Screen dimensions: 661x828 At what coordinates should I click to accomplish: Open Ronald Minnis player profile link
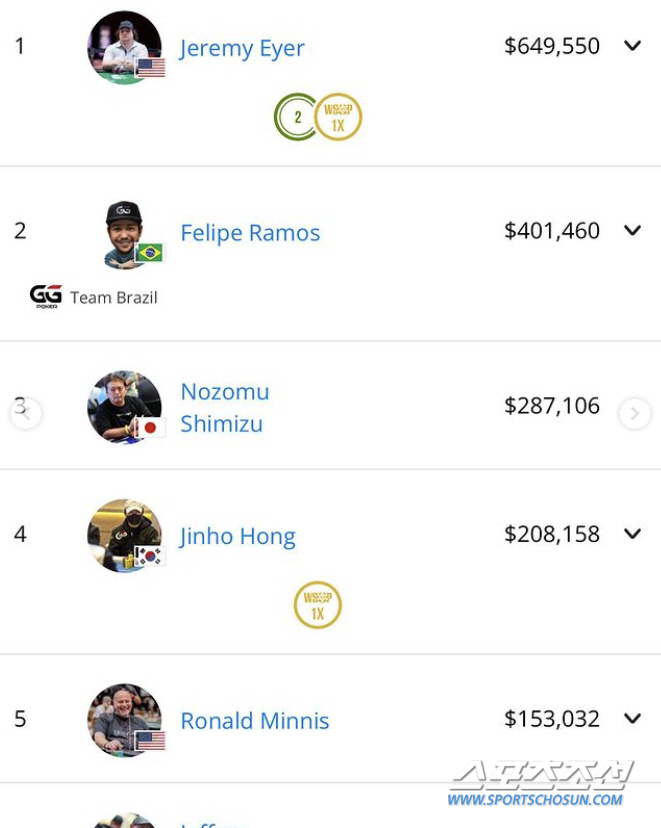255,721
